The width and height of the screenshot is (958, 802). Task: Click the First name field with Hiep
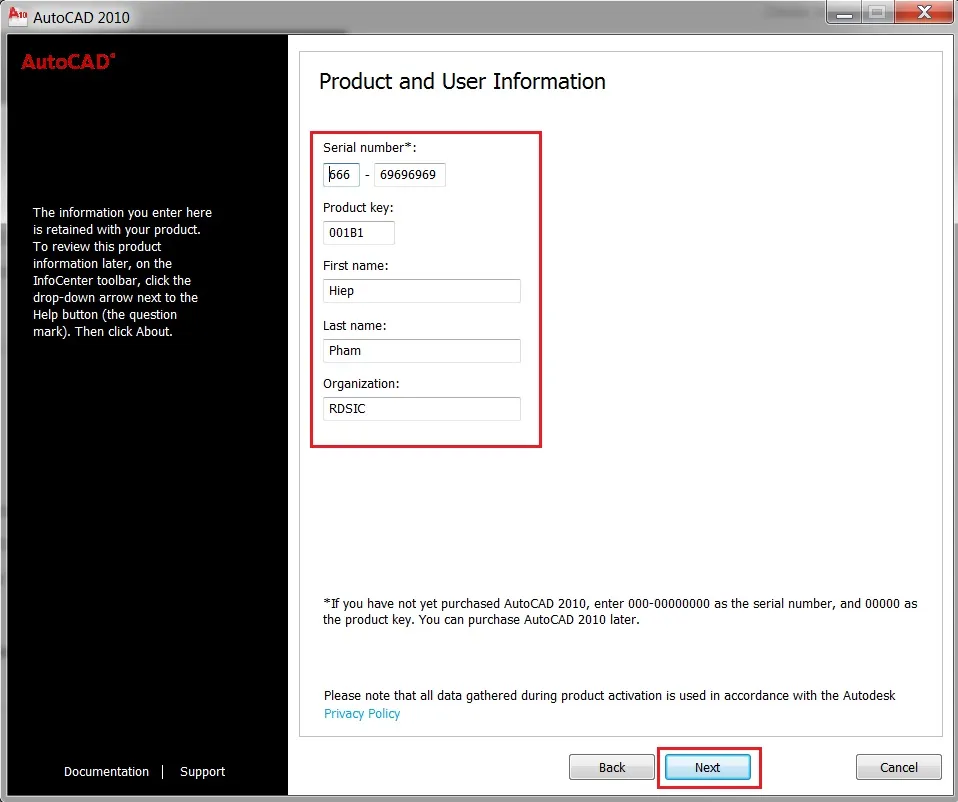[x=421, y=291]
